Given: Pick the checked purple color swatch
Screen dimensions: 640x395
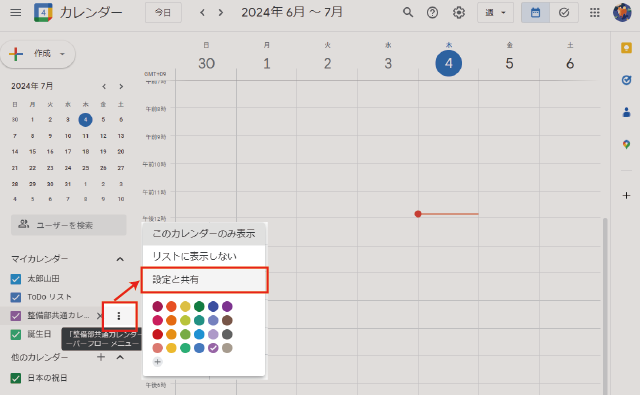Looking at the screenshot, I should 213,348.
